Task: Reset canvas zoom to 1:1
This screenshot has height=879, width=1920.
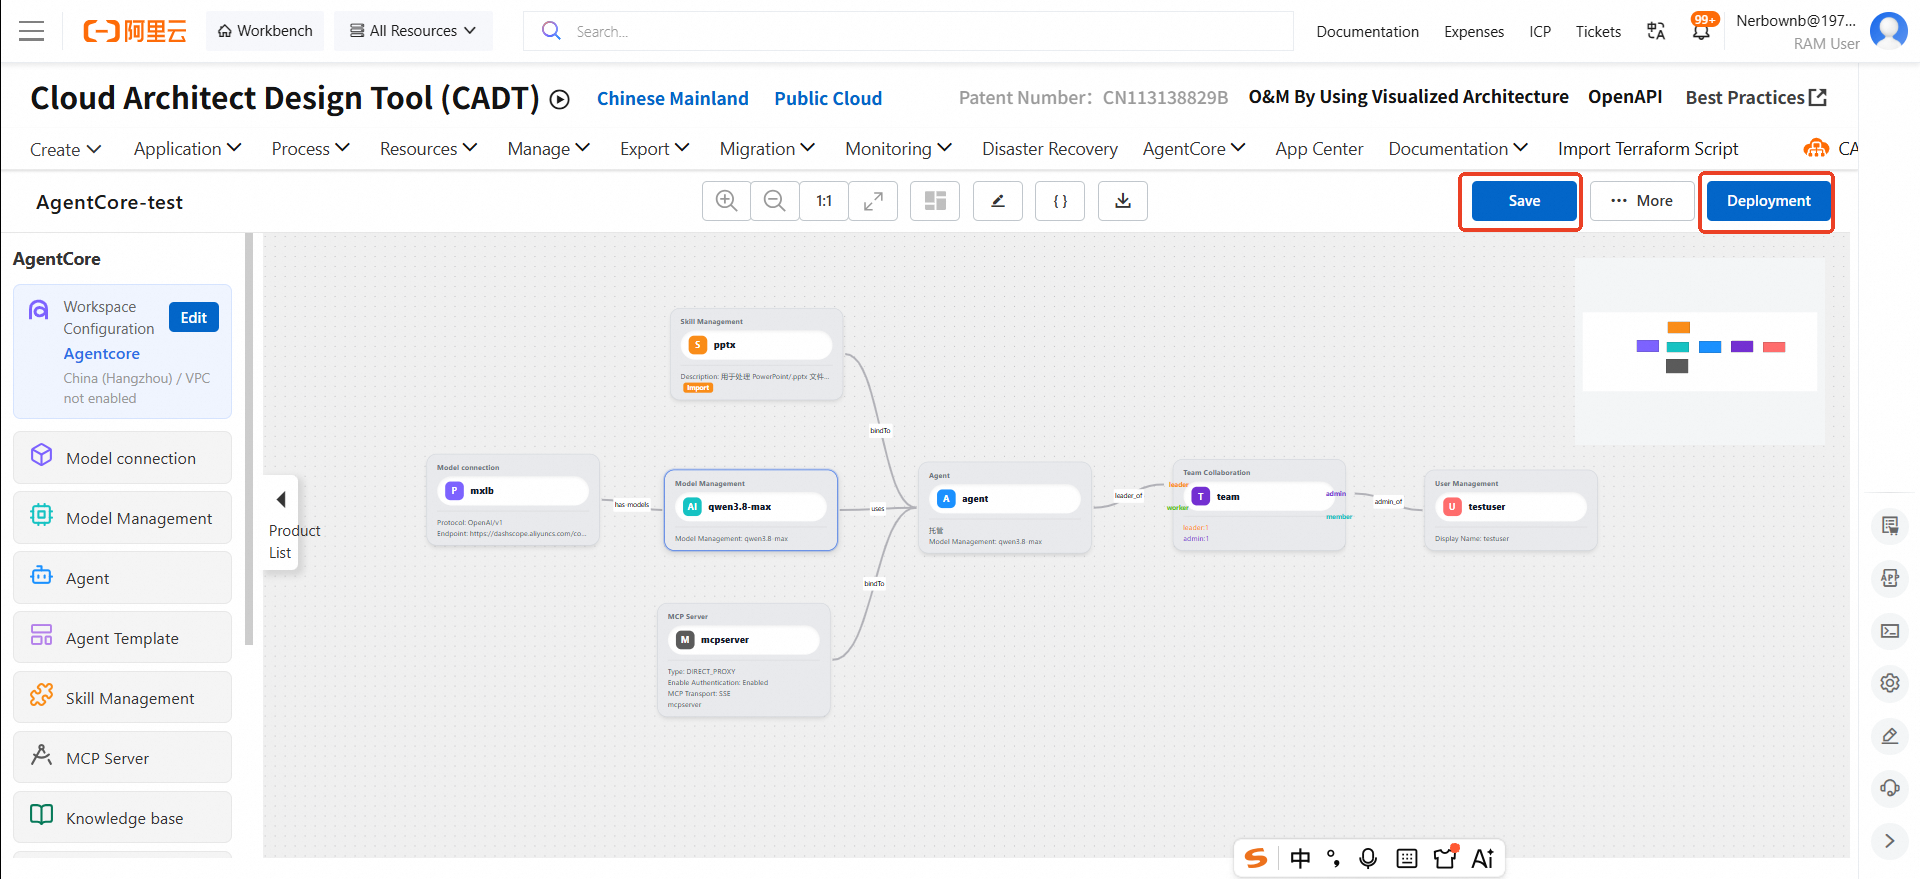Action: pyautogui.click(x=824, y=201)
